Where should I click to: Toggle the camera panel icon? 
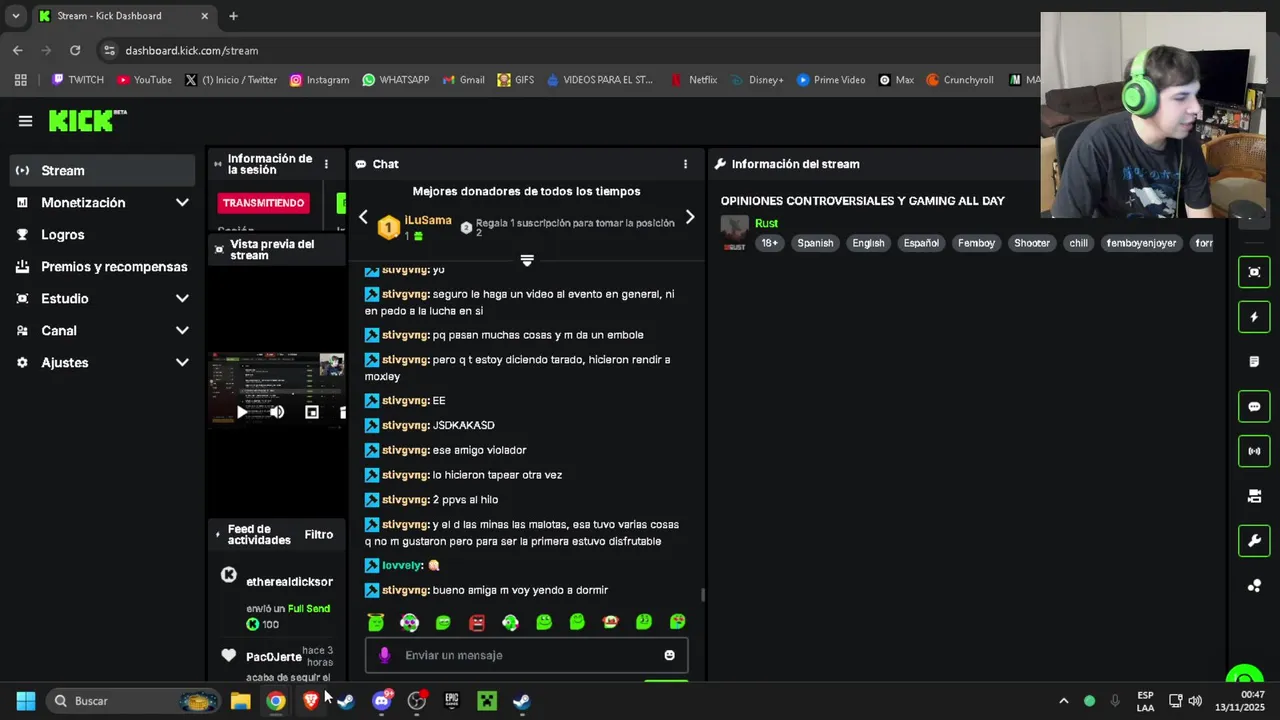point(1254,496)
